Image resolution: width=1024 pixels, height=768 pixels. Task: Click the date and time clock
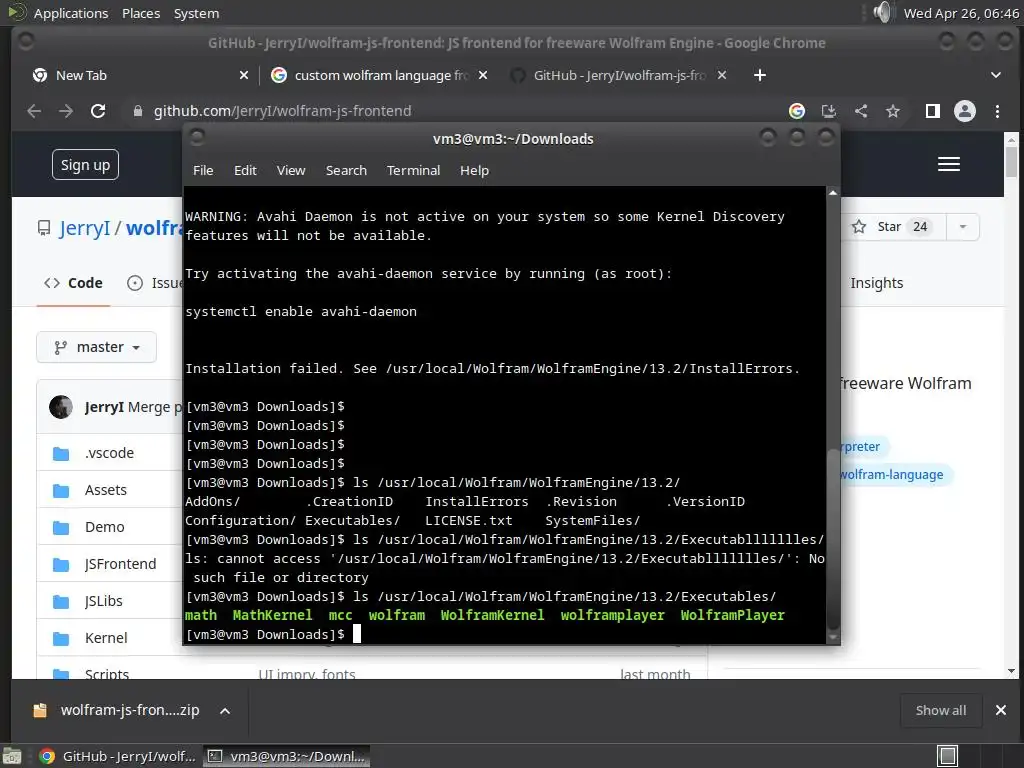point(961,13)
